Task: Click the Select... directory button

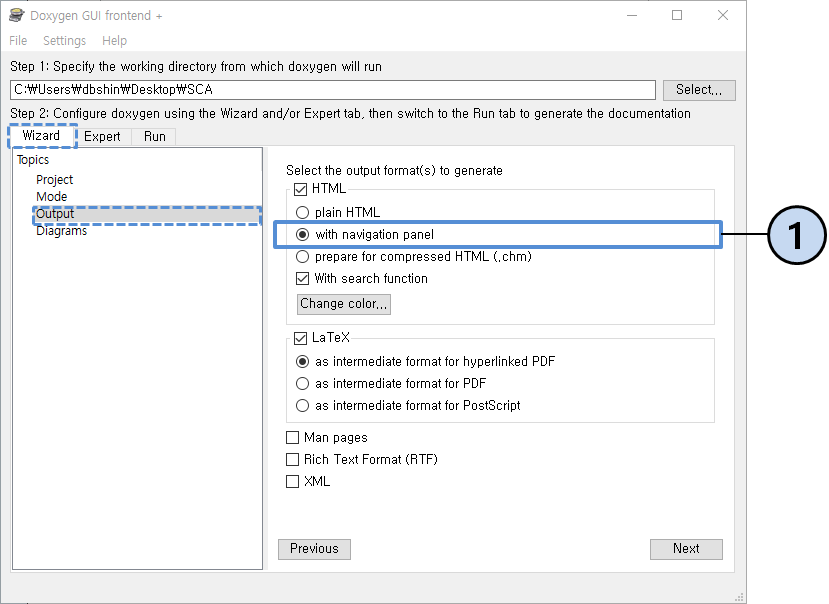Action: click(x=699, y=90)
